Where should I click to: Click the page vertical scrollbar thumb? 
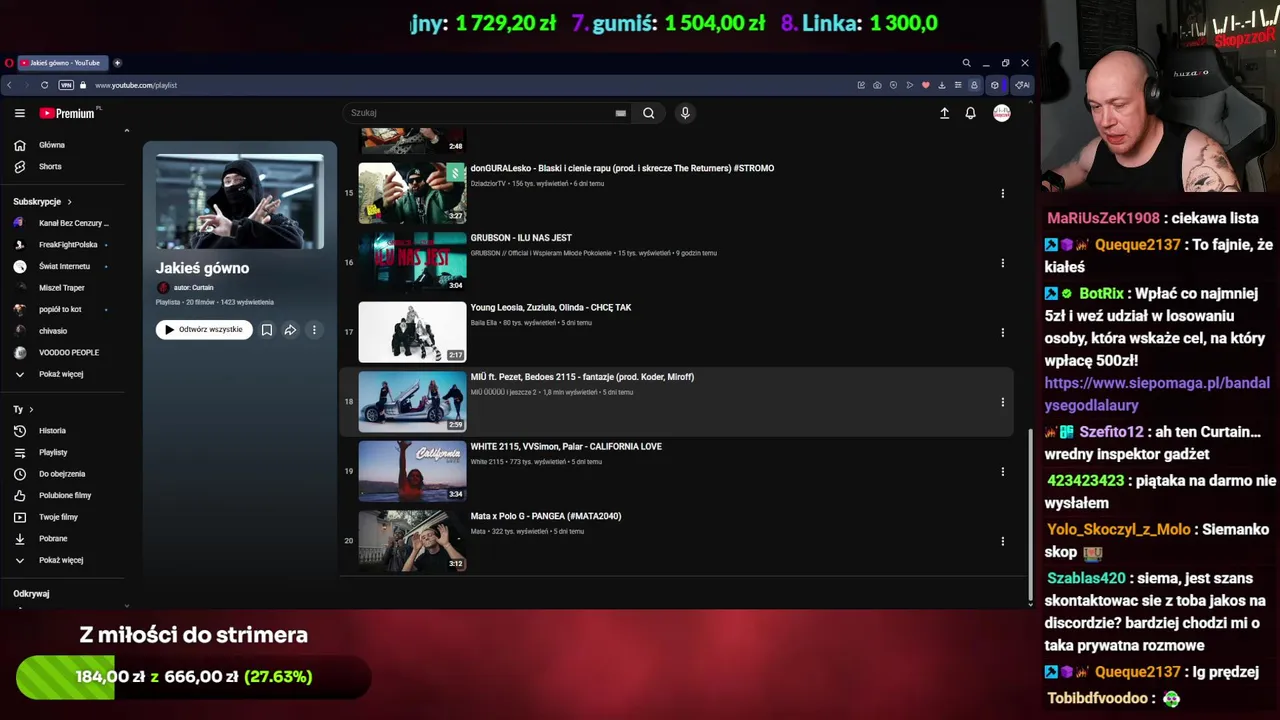1030,515
